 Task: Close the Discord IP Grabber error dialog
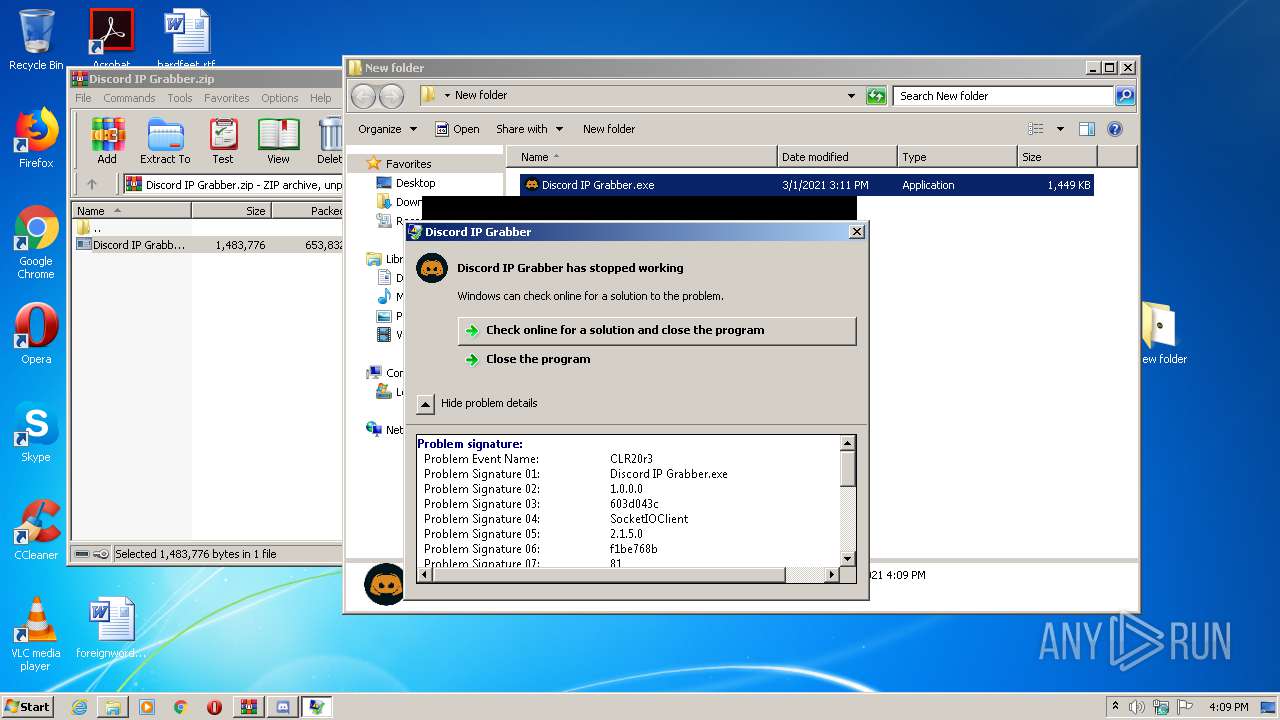coord(856,232)
